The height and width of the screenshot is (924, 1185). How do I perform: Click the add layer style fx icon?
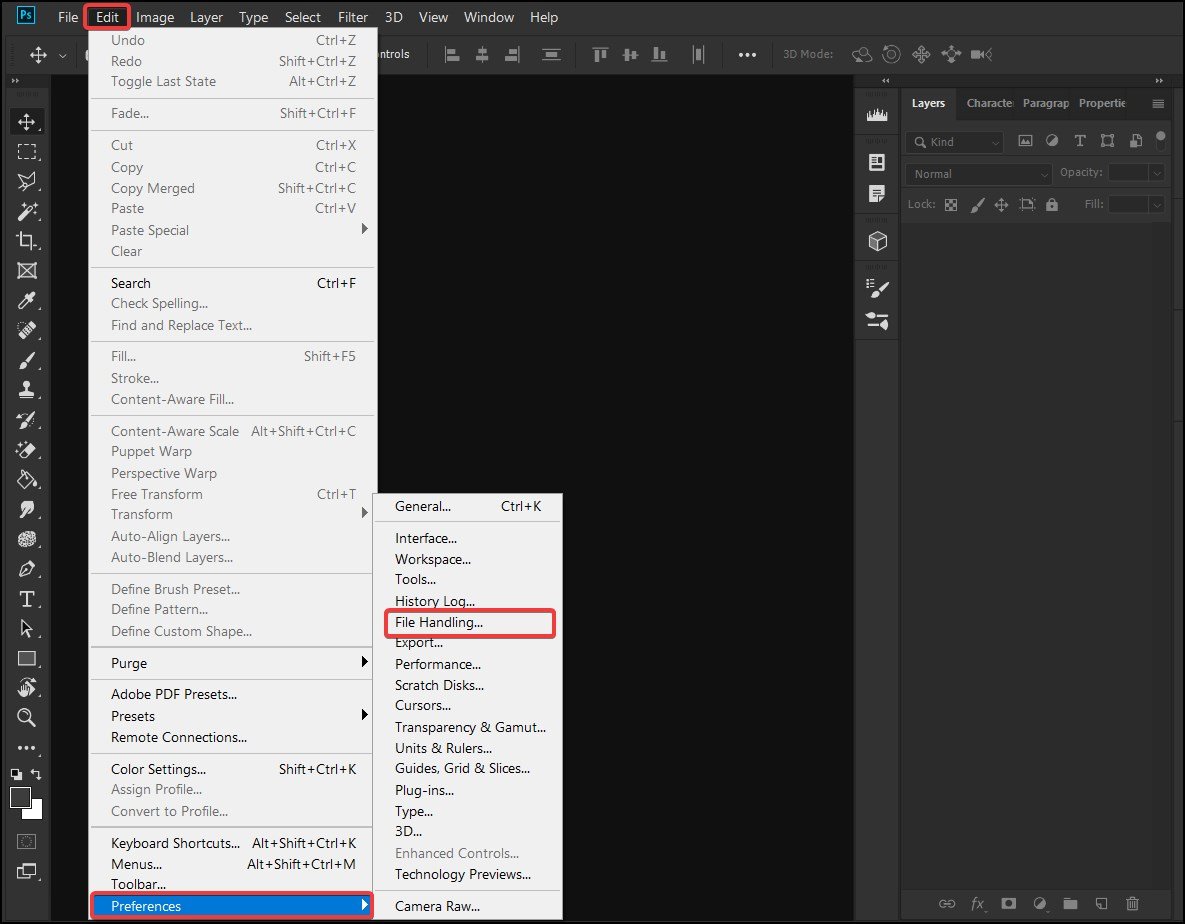coord(977,903)
